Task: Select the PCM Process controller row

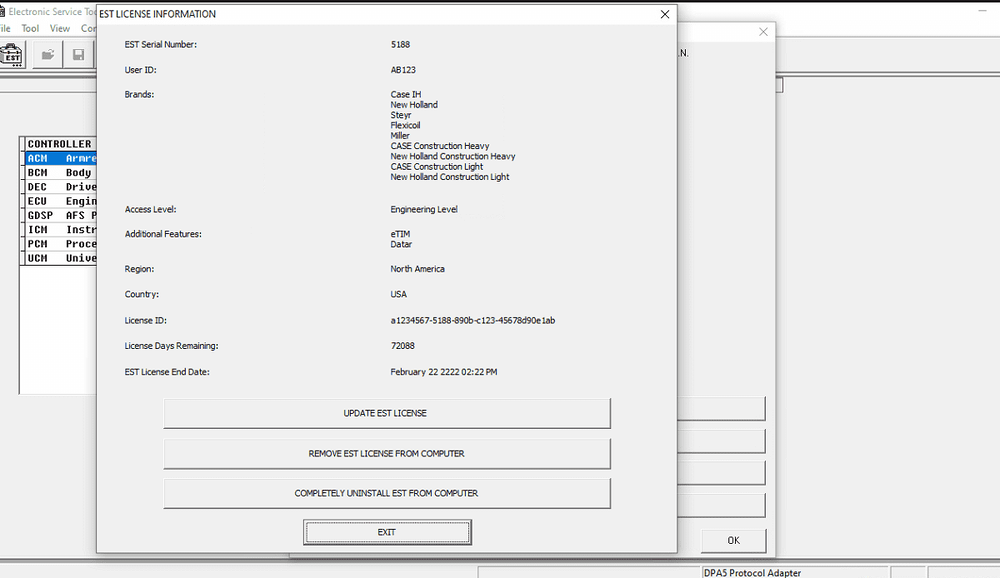Action: tap(57, 243)
